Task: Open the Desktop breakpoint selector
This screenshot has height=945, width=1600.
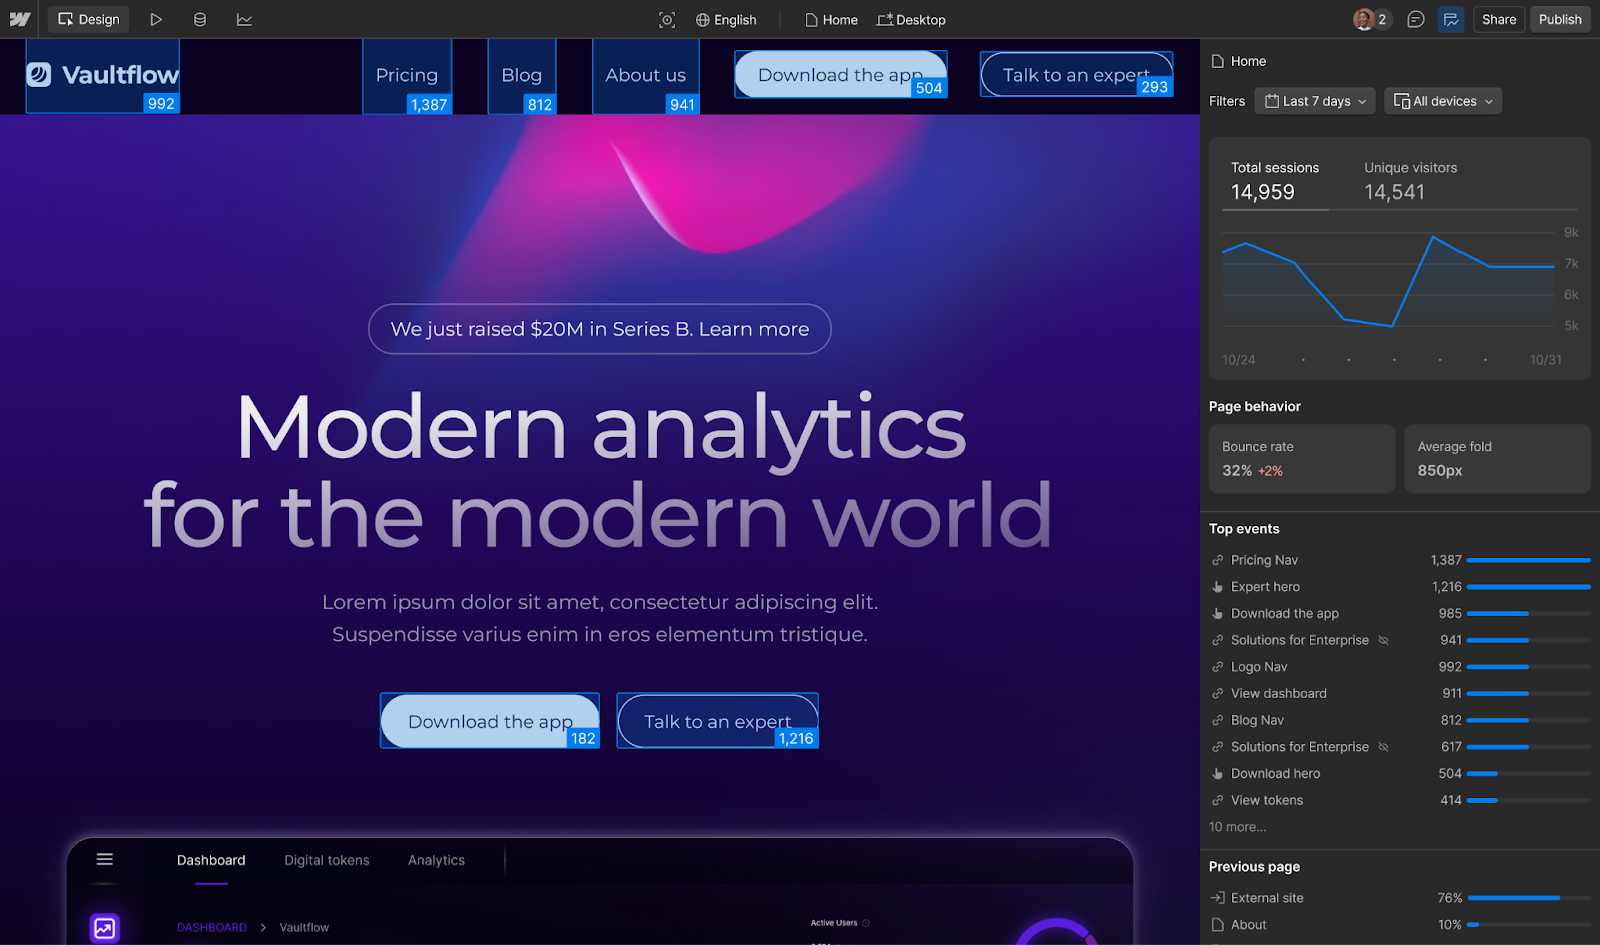Action: pos(911,19)
